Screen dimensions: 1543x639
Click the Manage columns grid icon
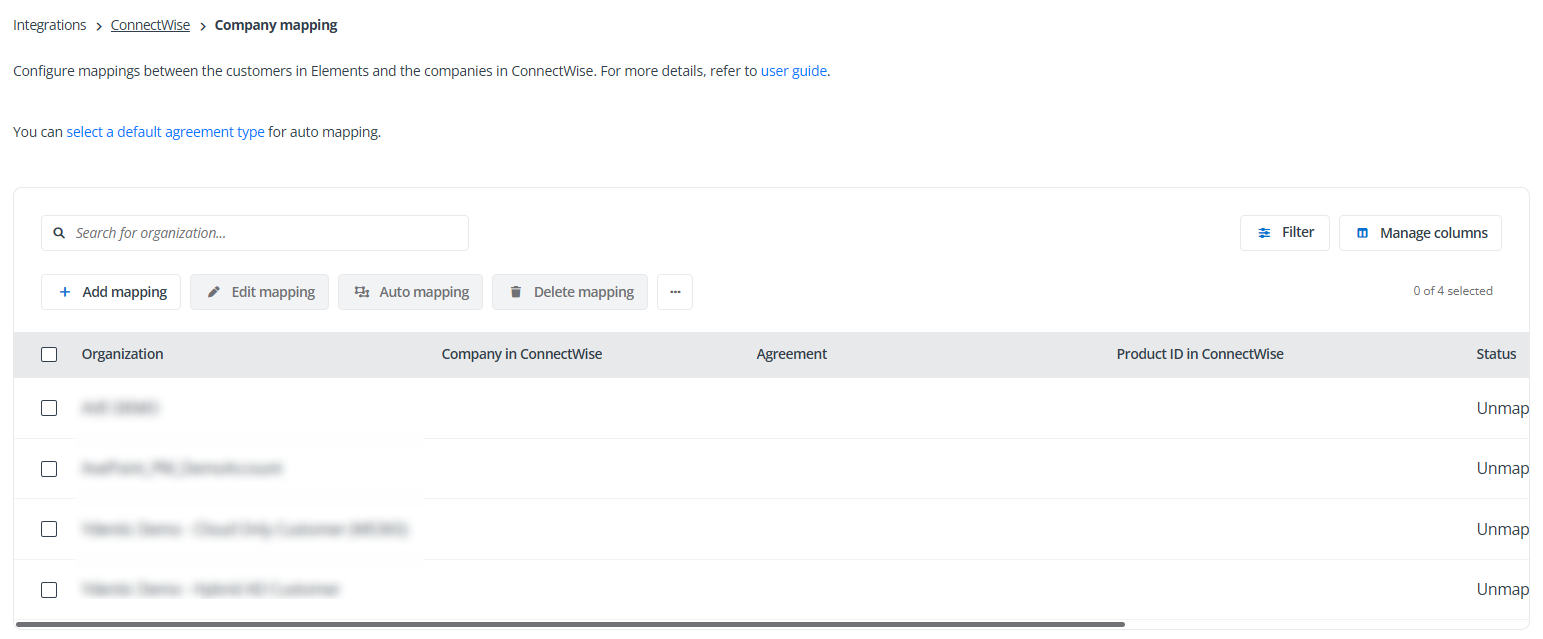tap(1363, 232)
